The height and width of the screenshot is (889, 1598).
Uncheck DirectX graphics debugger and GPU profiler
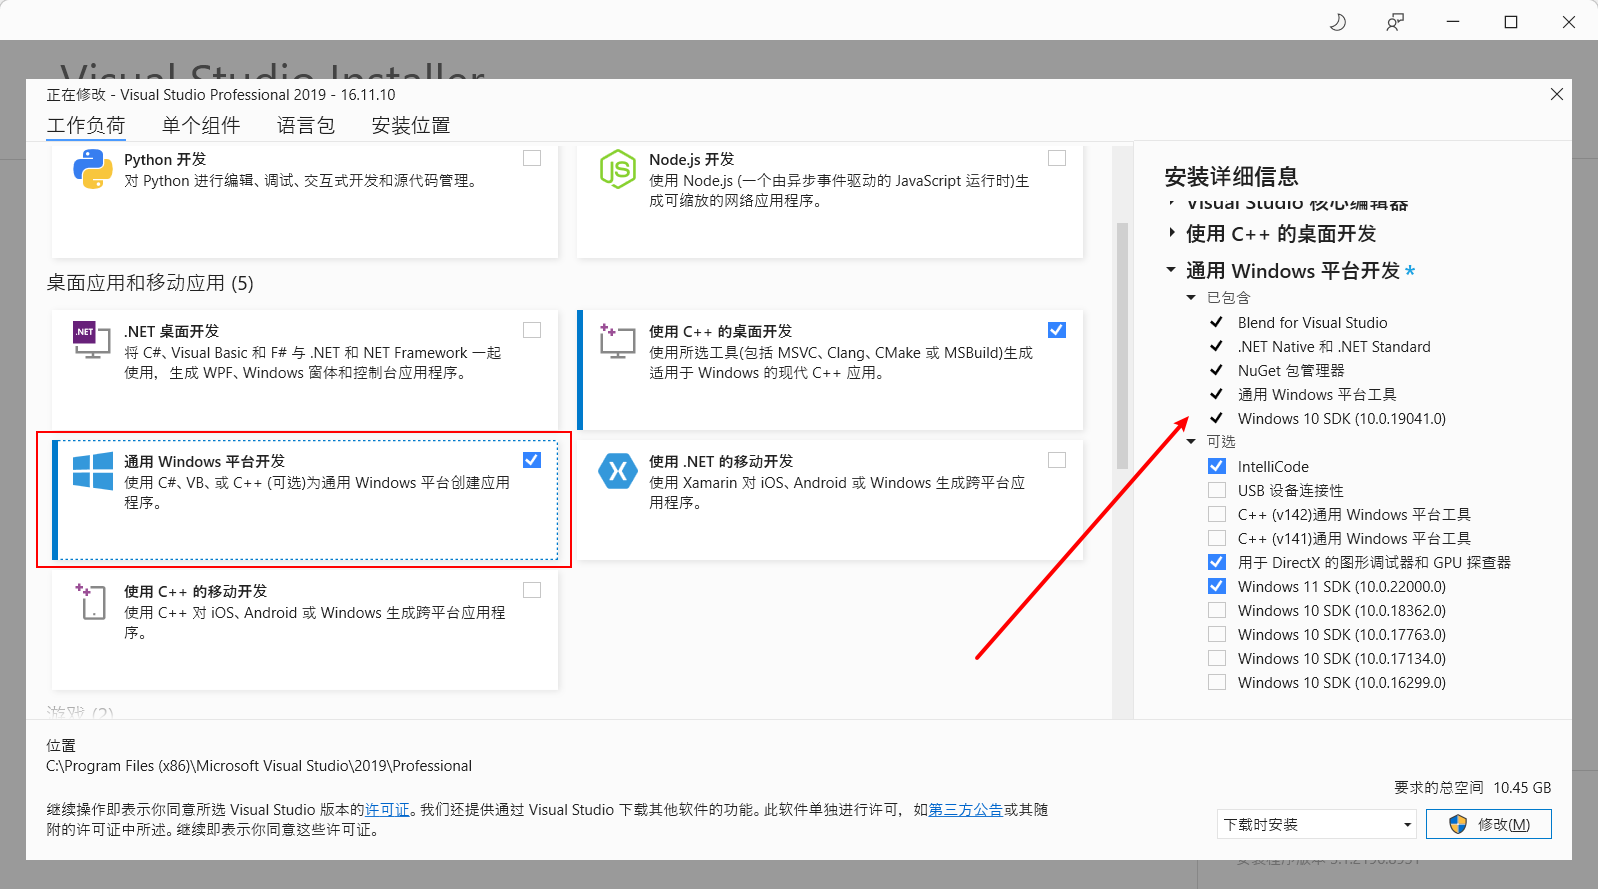coord(1217,562)
